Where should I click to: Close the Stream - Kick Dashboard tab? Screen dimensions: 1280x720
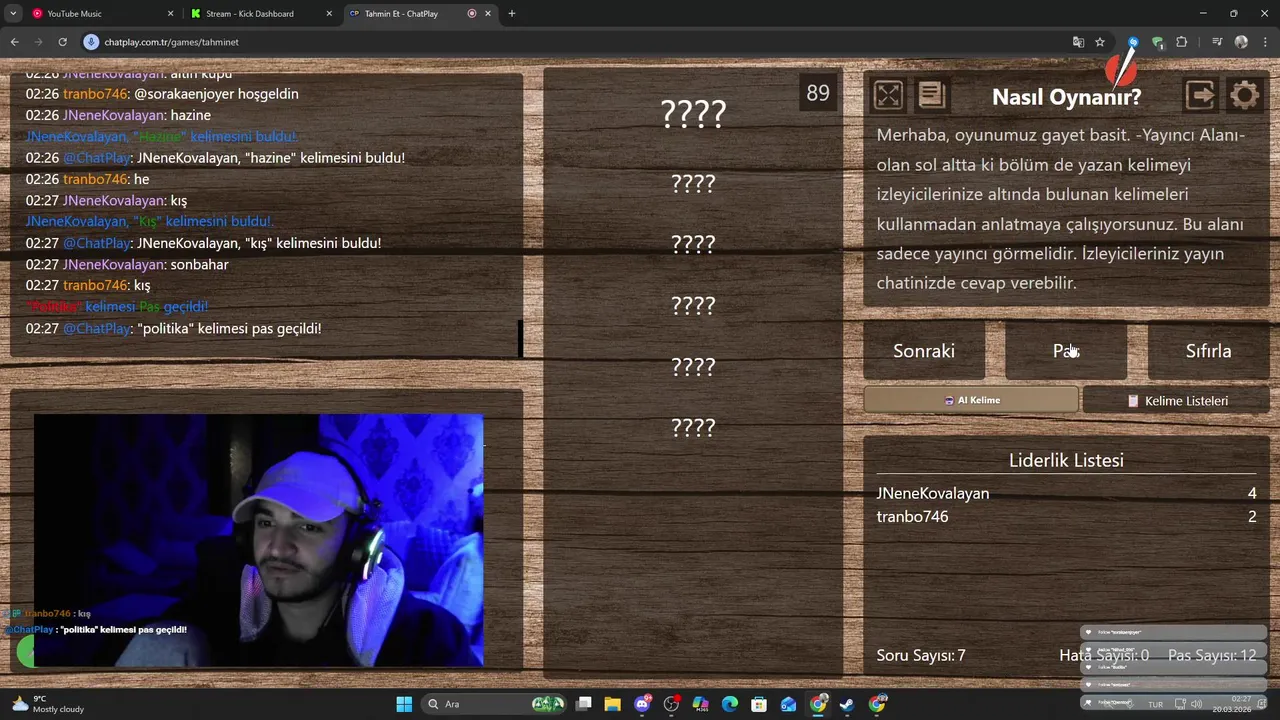(x=330, y=14)
